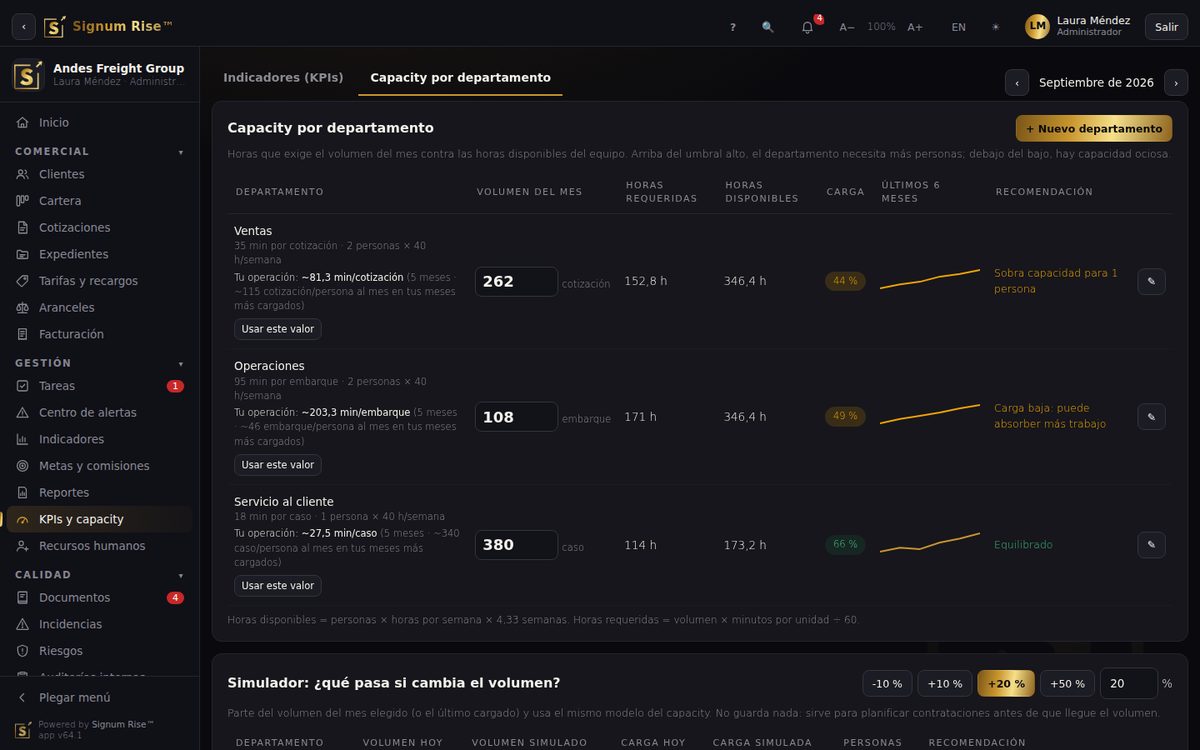This screenshot has width=1200, height=750.
Task: Click Operaciones six-month trend sparkline
Action: [930, 414]
